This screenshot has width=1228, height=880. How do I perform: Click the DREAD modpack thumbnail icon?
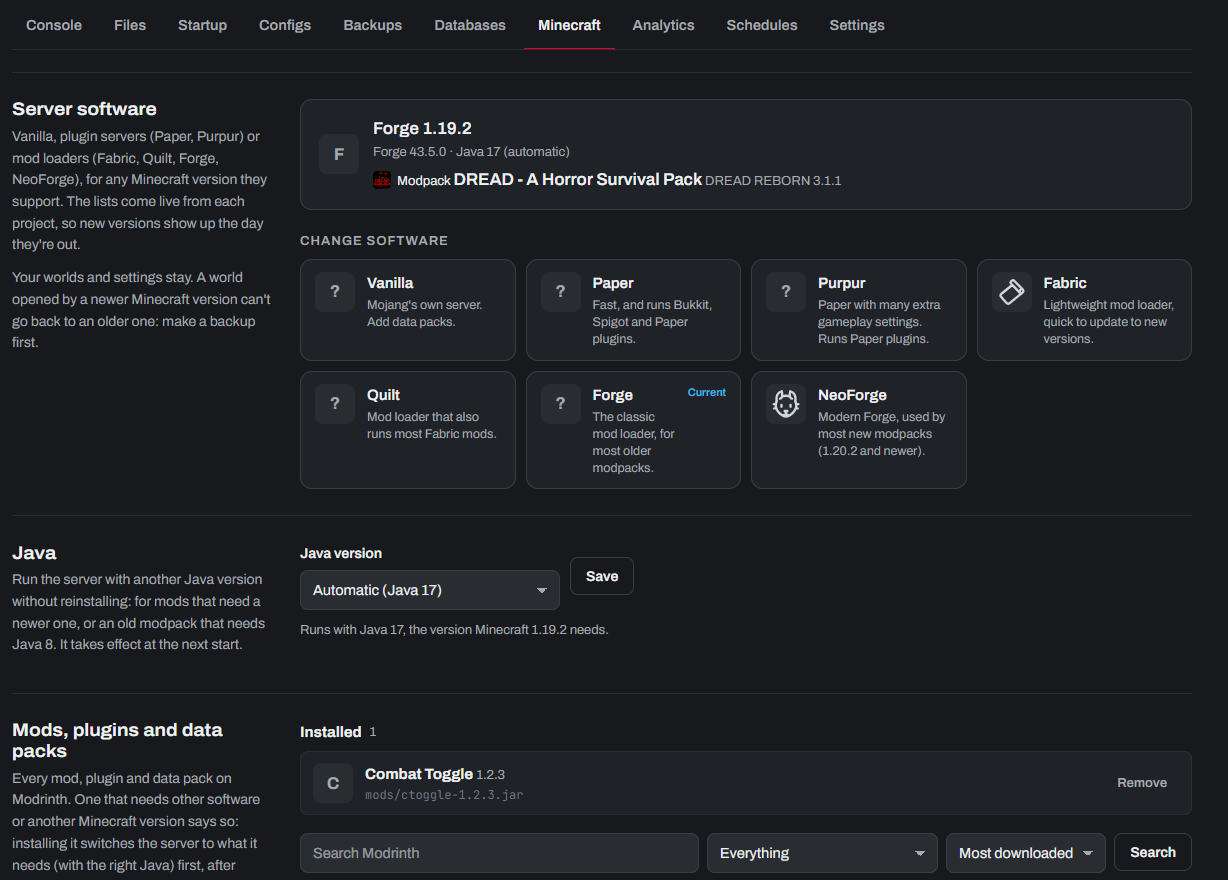coord(382,180)
